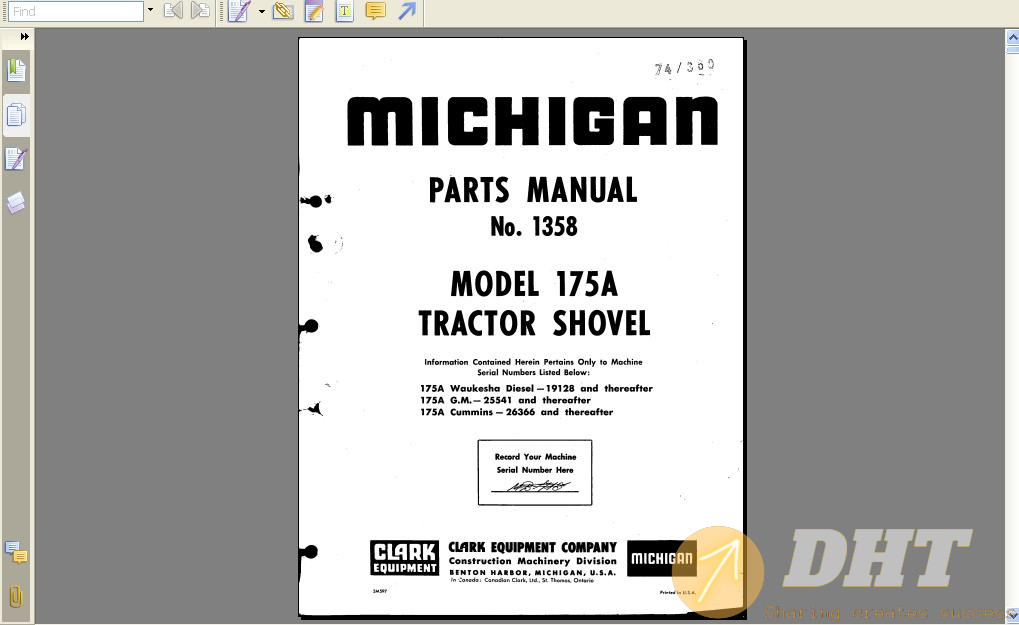Click the attach file paperclip tool
The height and width of the screenshot is (625, 1019).
click(283, 11)
